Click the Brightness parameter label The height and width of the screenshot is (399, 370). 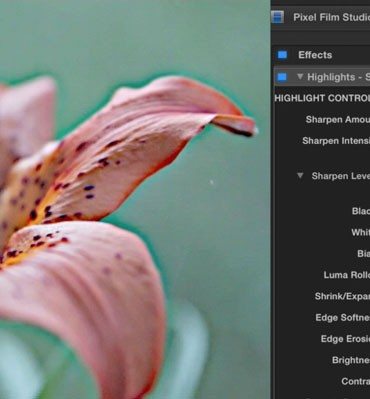(351, 360)
